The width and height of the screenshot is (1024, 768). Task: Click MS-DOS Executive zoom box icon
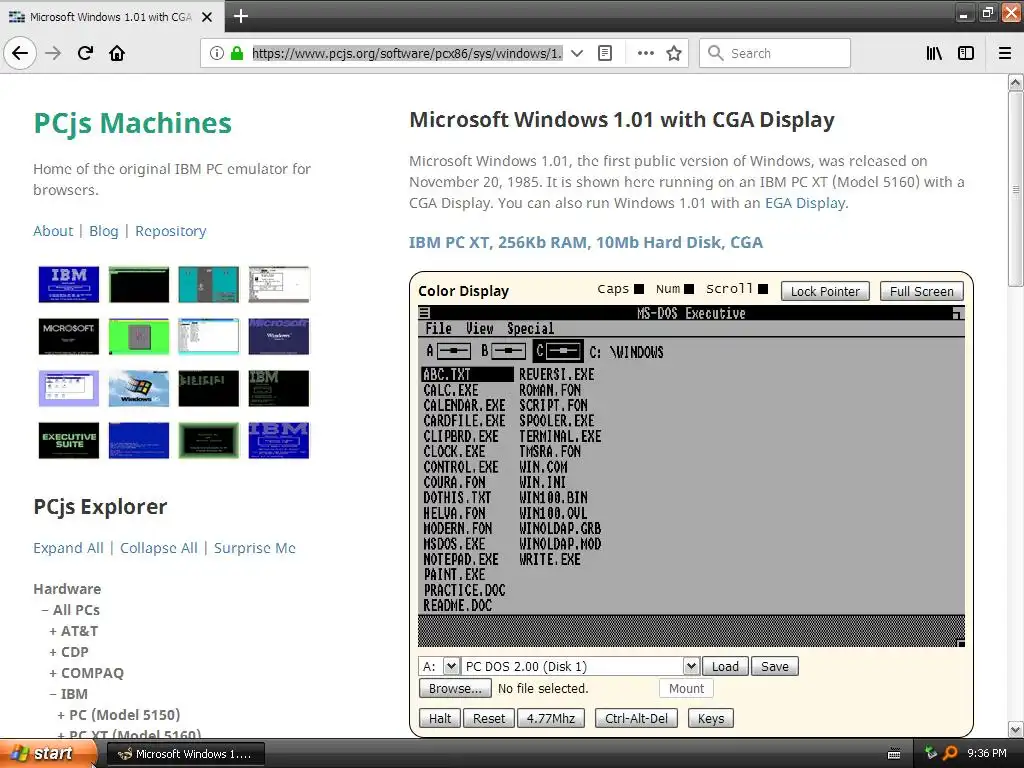pyautogui.click(x=958, y=313)
